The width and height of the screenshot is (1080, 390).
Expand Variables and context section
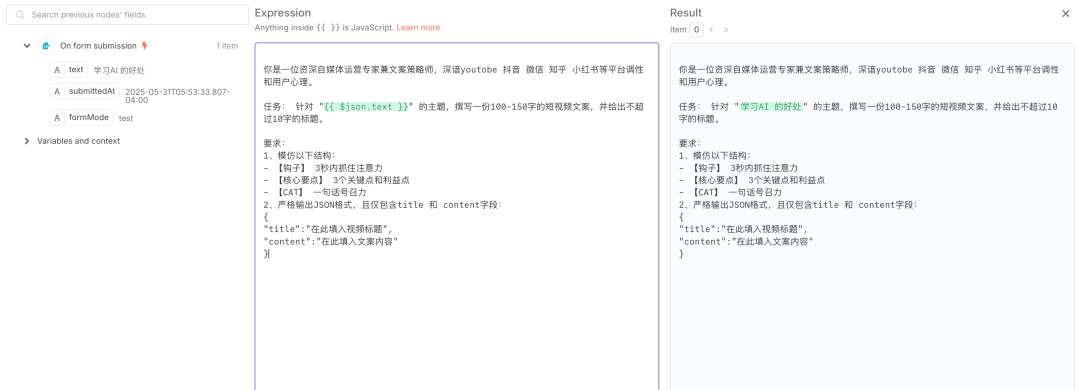[x=27, y=141]
